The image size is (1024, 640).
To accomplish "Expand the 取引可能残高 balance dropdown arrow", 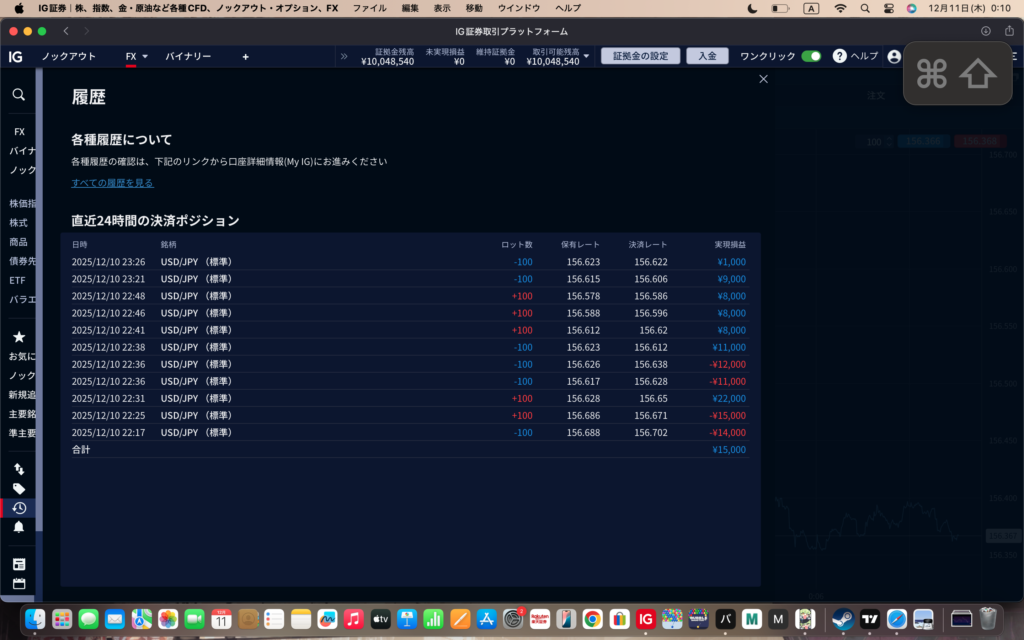I will click(587, 56).
